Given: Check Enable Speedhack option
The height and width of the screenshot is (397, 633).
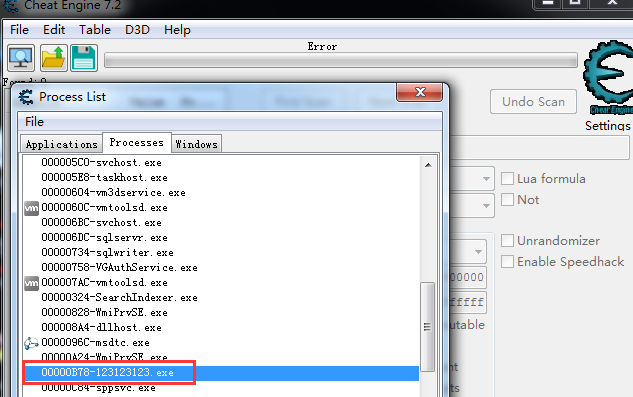Looking at the screenshot, I should (507, 262).
